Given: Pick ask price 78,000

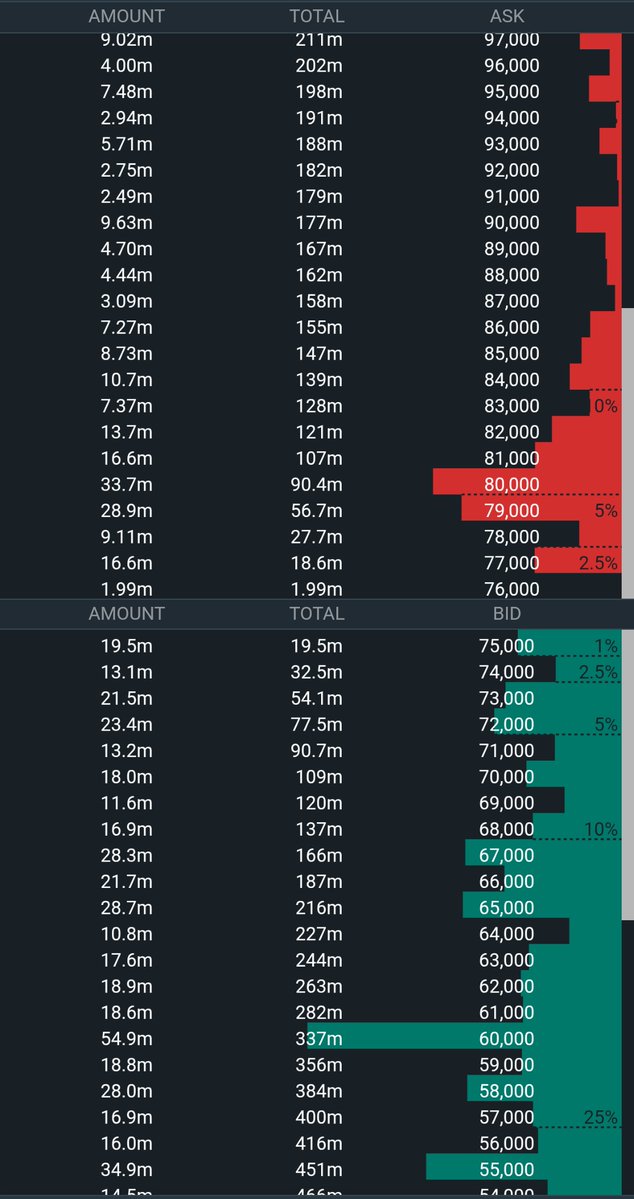Looking at the screenshot, I should (x=512, y=537).
